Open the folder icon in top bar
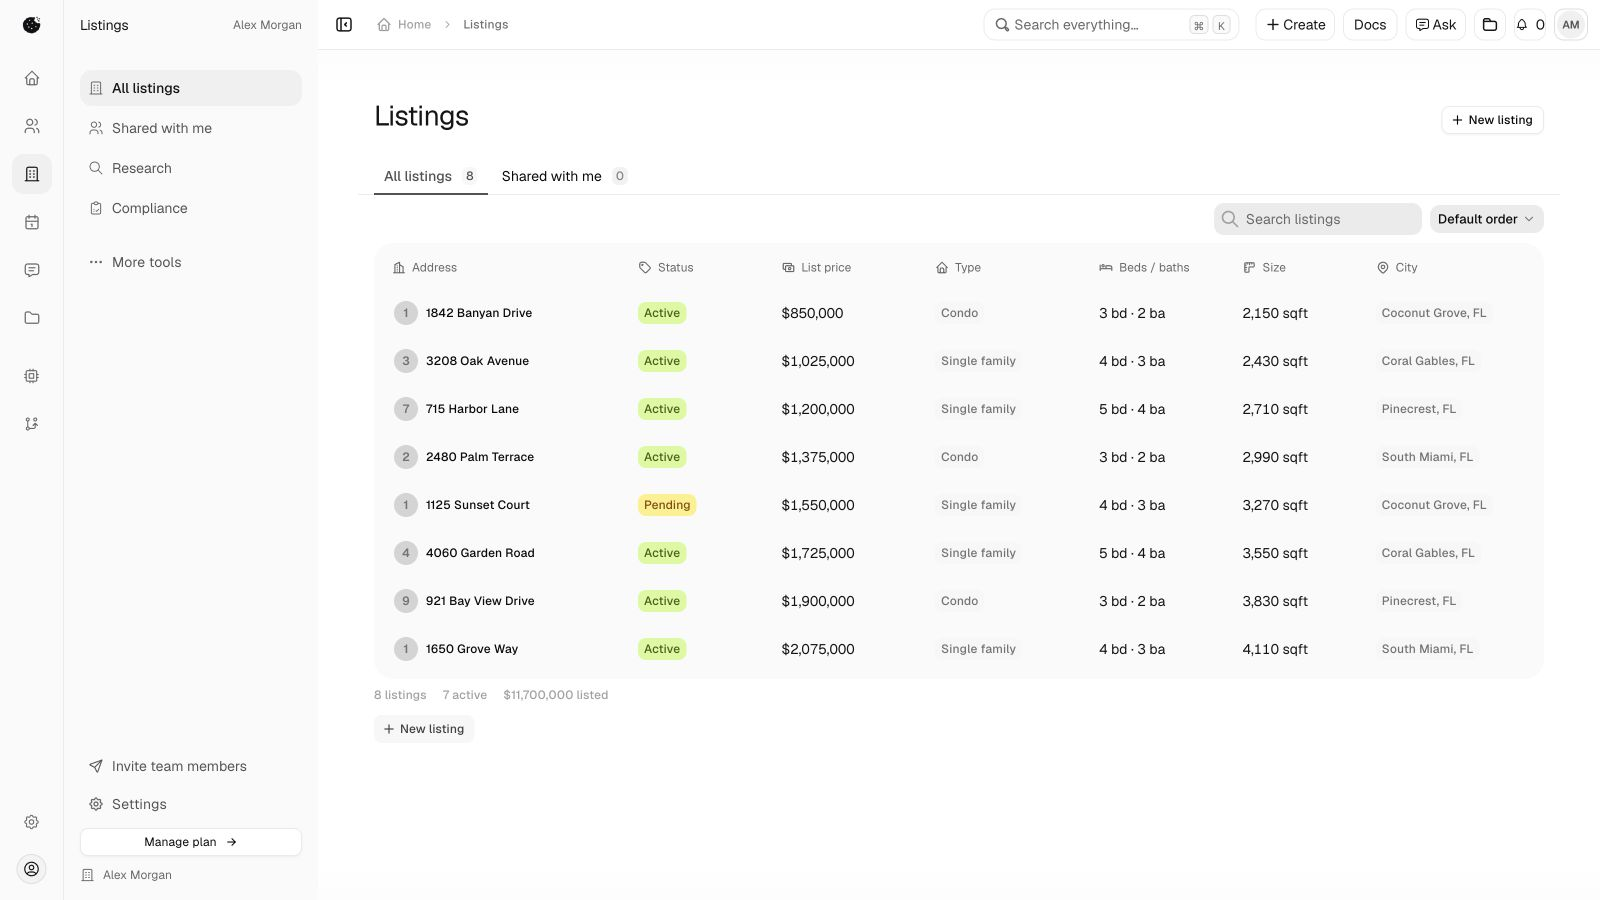Screen dimensions: 1600x900 click(x=1490, y=25)
